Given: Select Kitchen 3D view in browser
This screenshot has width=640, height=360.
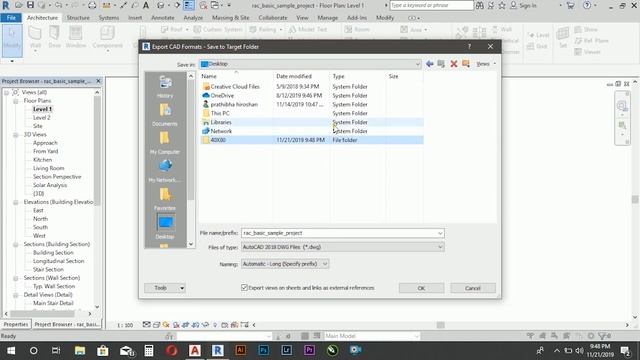Looking at the screenshot, I should (x=42, y=160).
